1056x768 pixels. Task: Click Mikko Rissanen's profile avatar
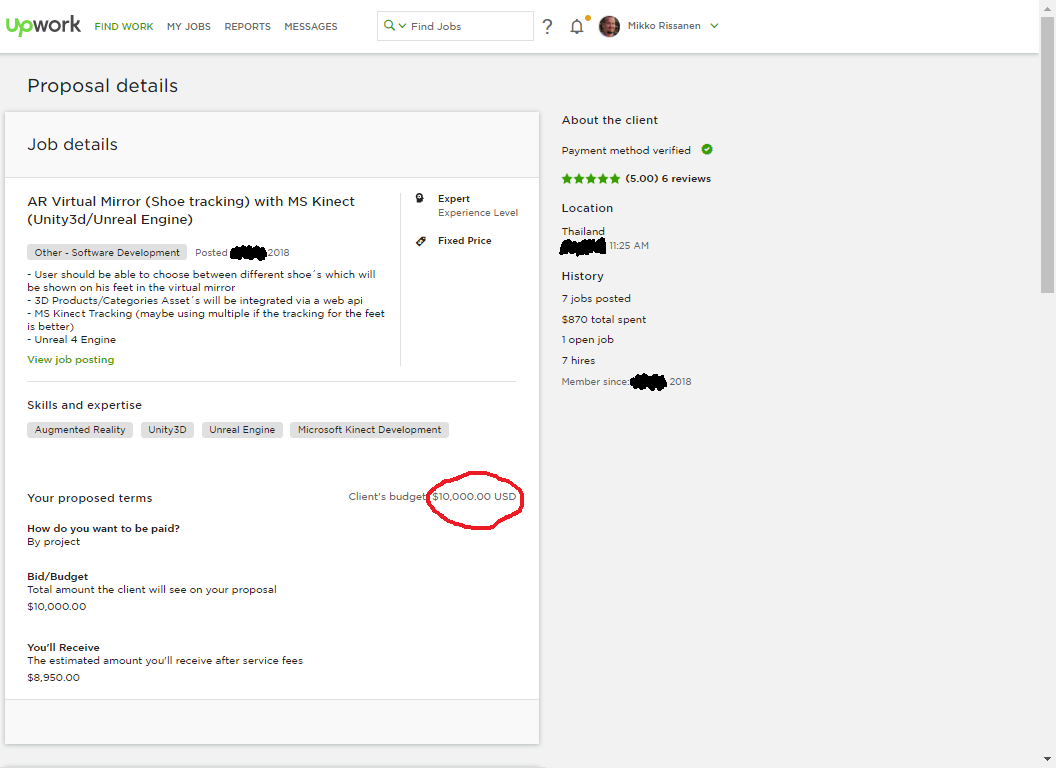click(609, 26)
